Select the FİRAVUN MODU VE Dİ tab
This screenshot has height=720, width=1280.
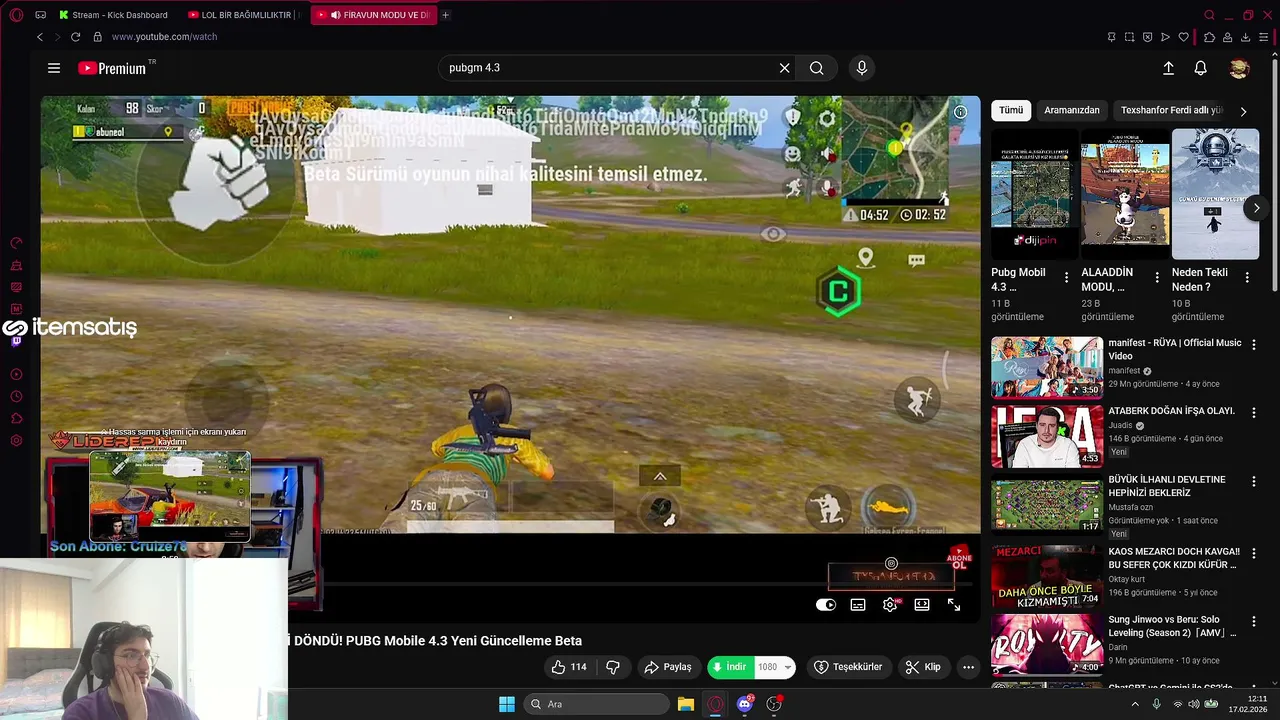pyautogui.click(x=374, y=15)
